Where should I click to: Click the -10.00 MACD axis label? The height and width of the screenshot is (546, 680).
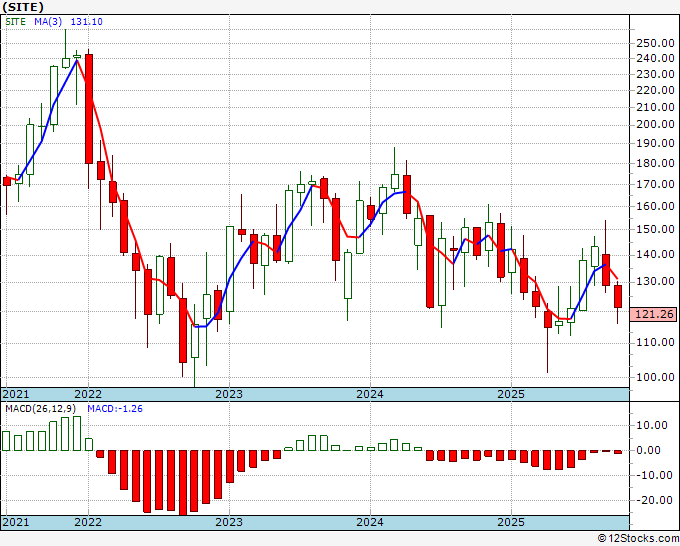coord(655,475)
